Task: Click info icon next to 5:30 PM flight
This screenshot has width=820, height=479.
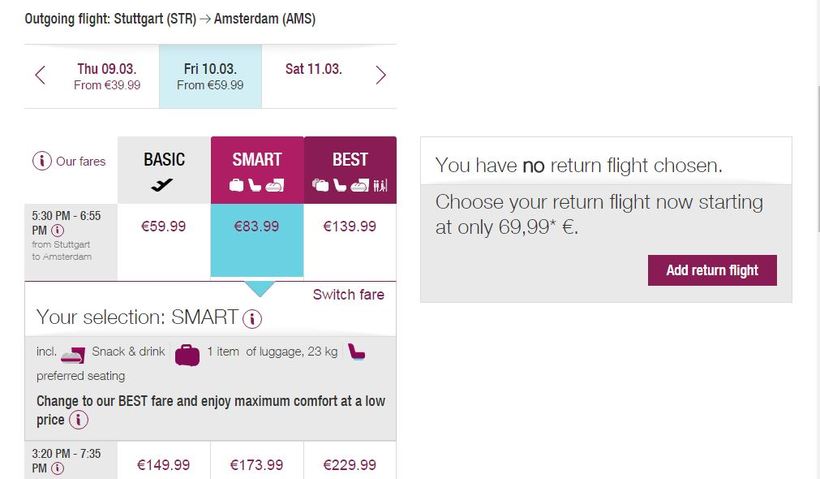Action: (57, 230)
